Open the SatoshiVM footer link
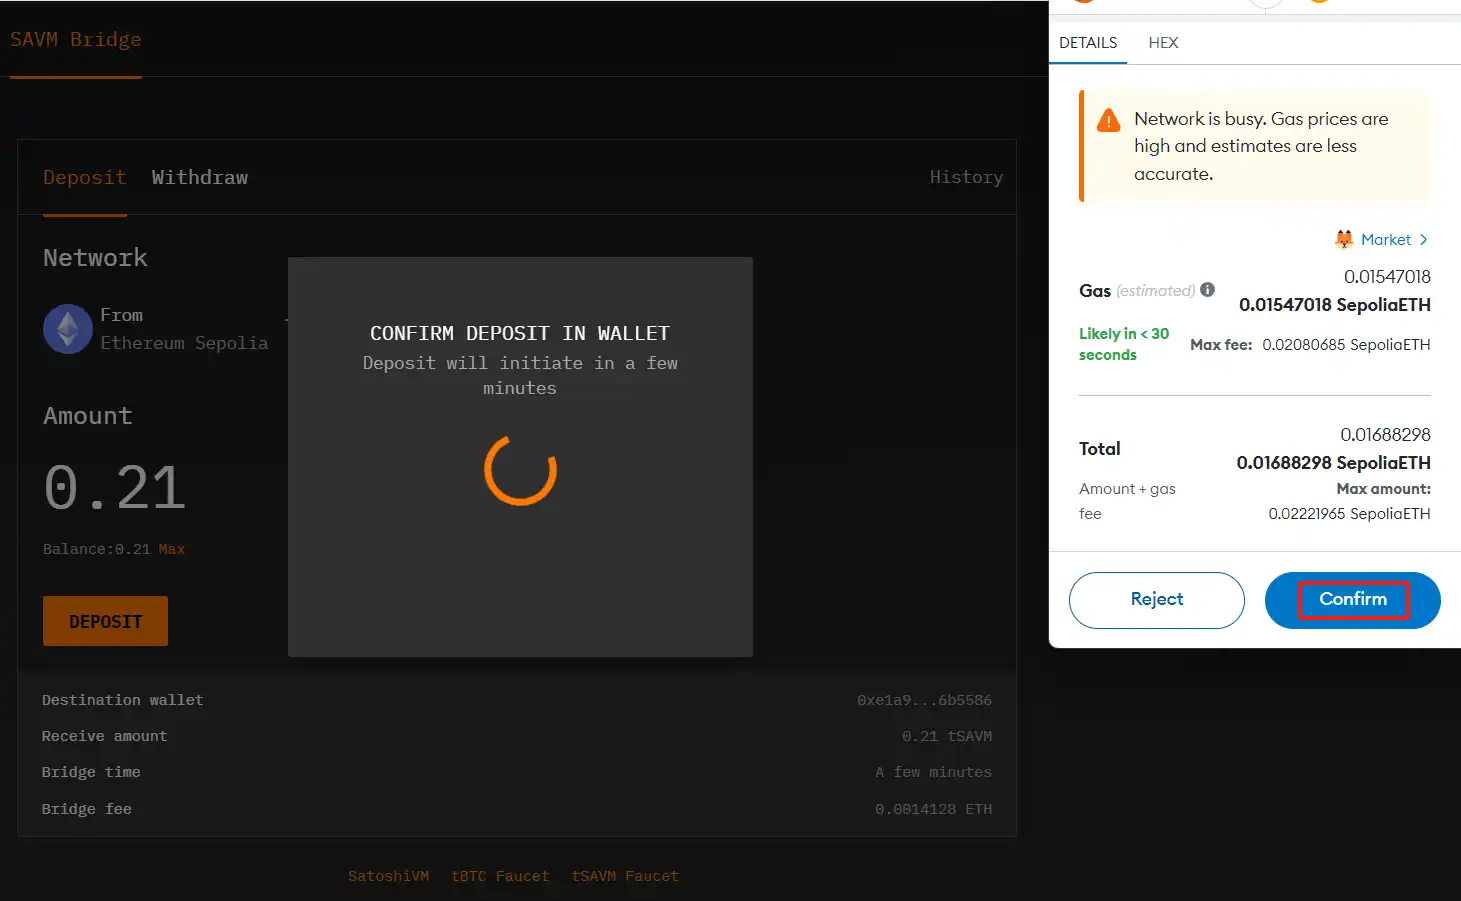 (x=388, y=876)
